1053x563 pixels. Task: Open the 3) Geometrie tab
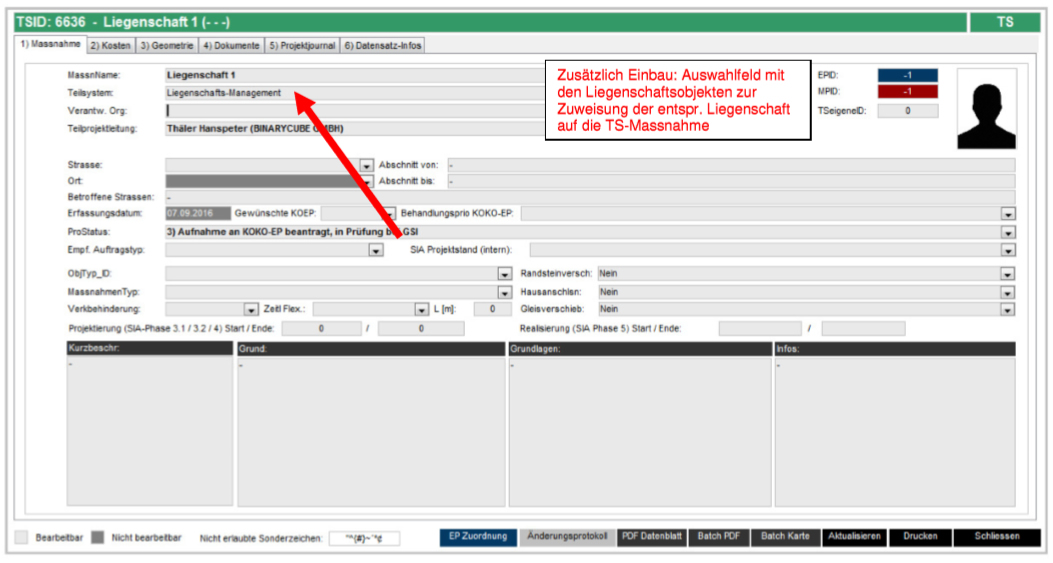166,45
